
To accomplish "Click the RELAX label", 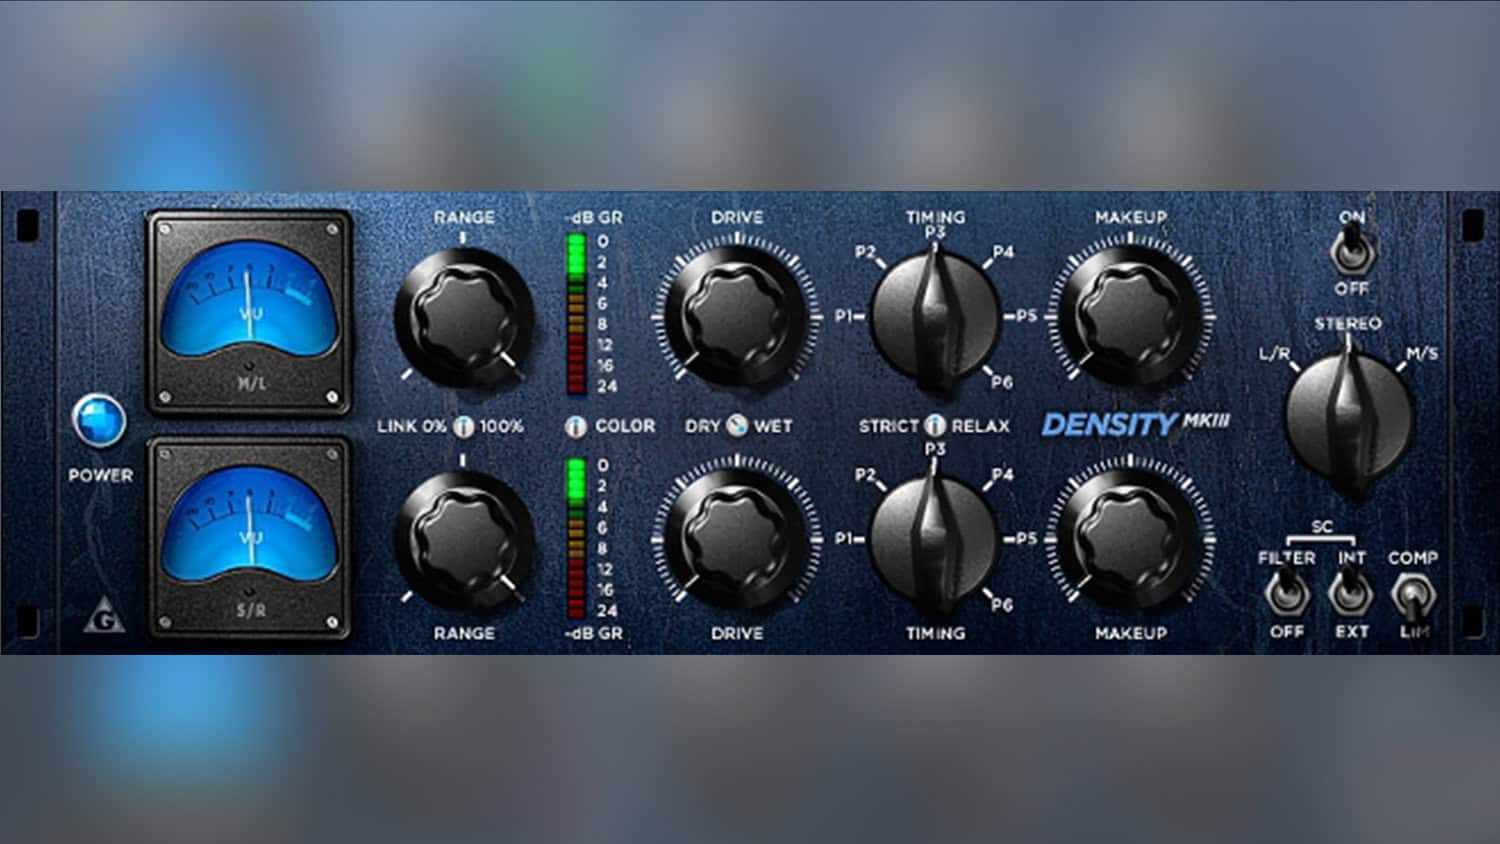I will [980, 426].
